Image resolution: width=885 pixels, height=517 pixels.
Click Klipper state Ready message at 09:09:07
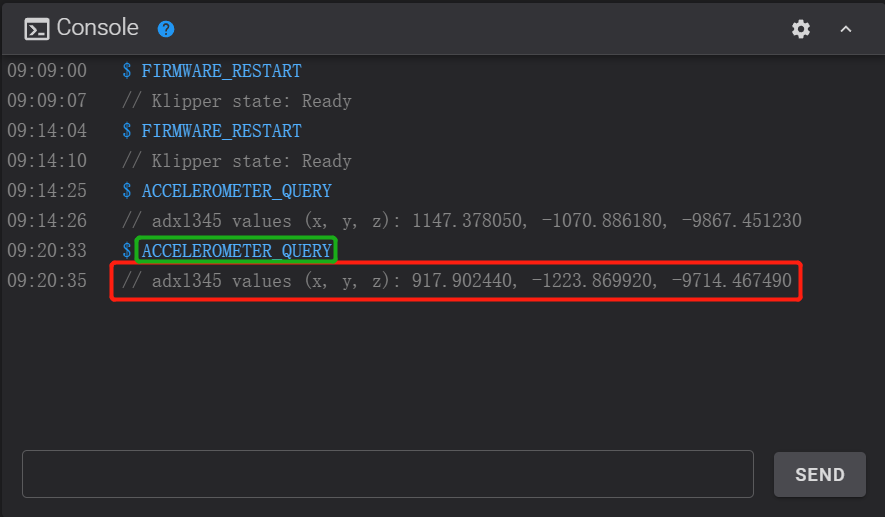pyautogui.click(x=236, y=101)
